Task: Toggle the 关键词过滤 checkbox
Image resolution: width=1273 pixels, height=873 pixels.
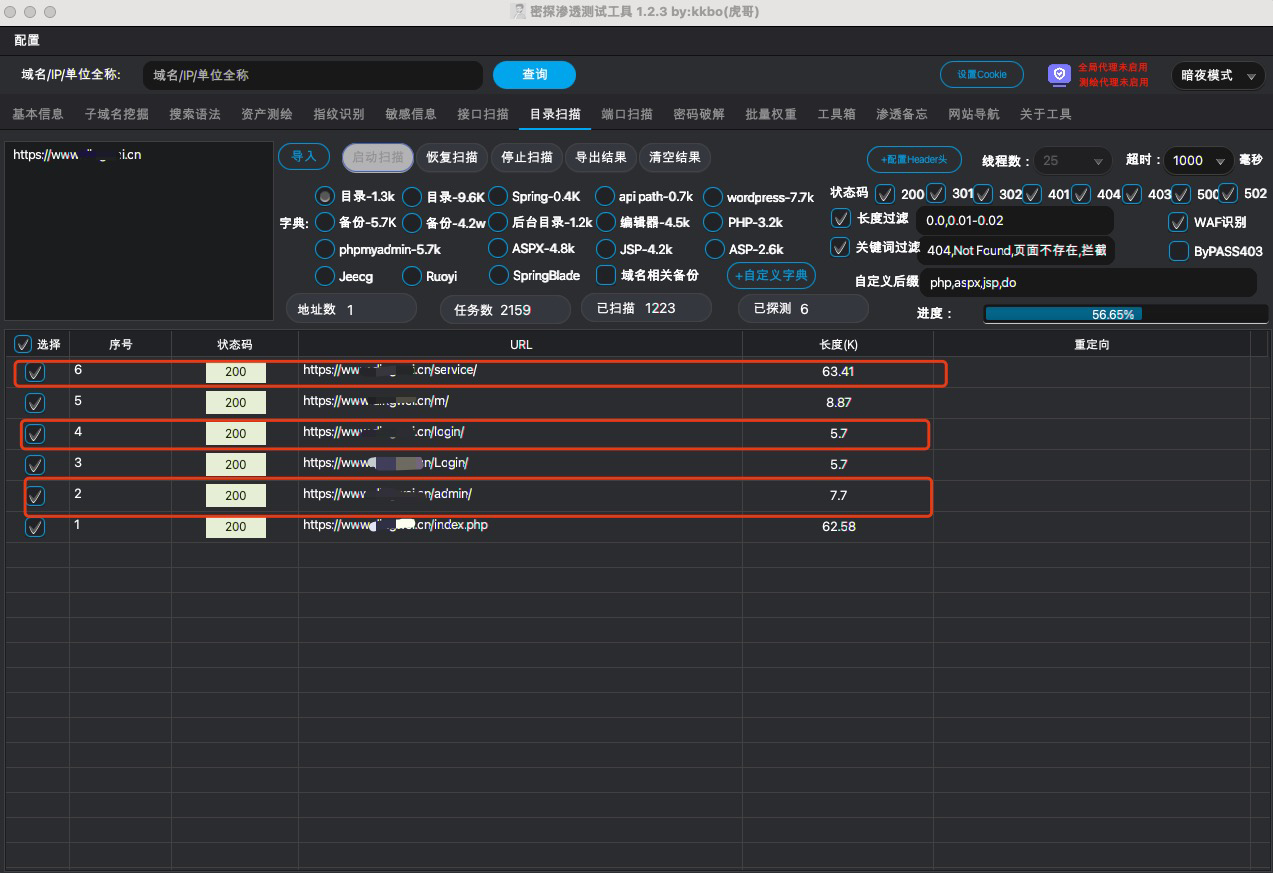Action: (841, 246)
